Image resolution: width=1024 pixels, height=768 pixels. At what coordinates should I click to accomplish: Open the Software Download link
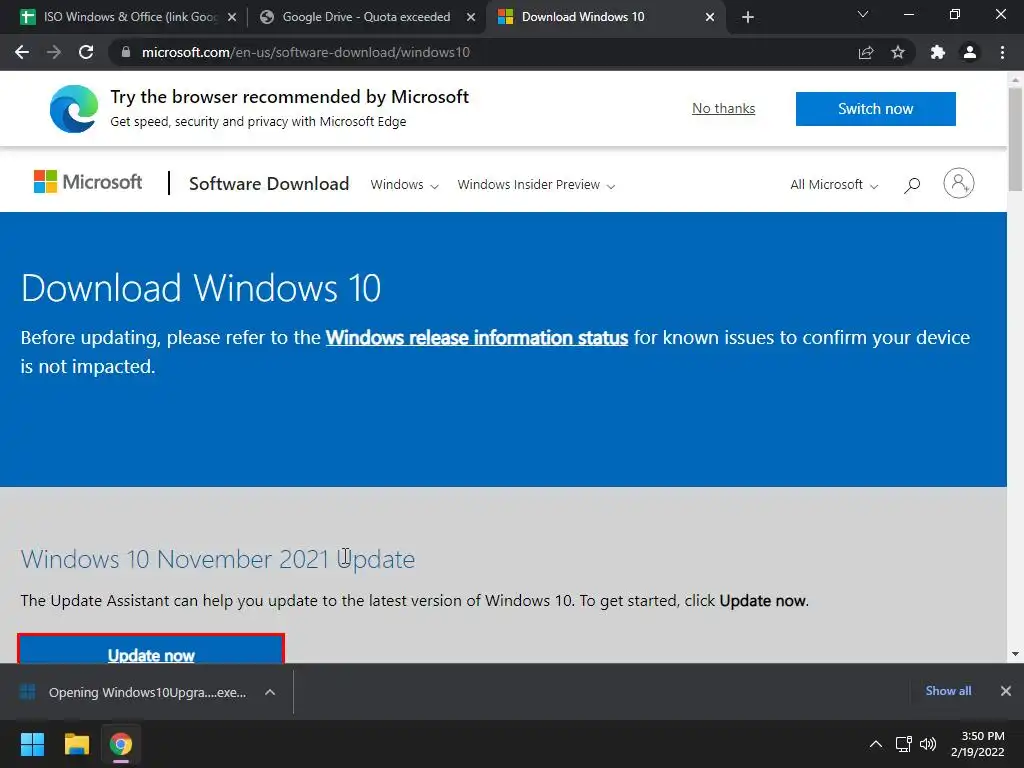tap(269, 184)
